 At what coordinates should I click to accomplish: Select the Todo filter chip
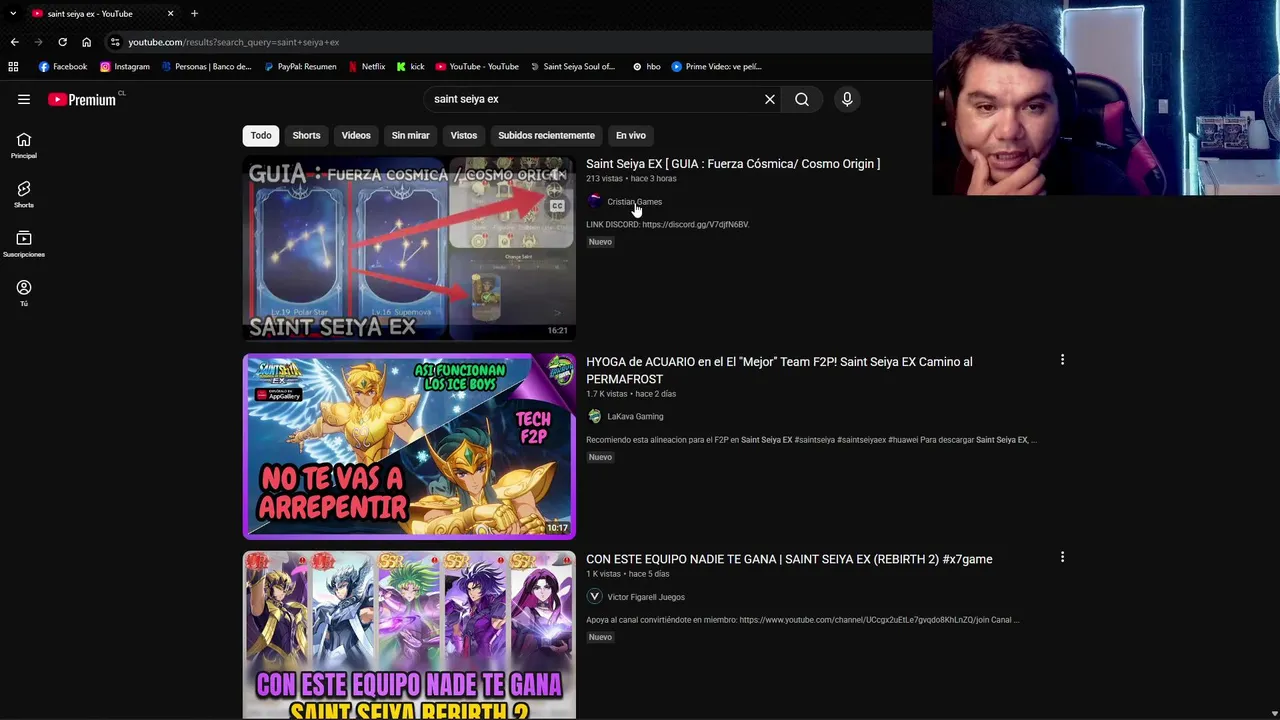coord(261,135)
